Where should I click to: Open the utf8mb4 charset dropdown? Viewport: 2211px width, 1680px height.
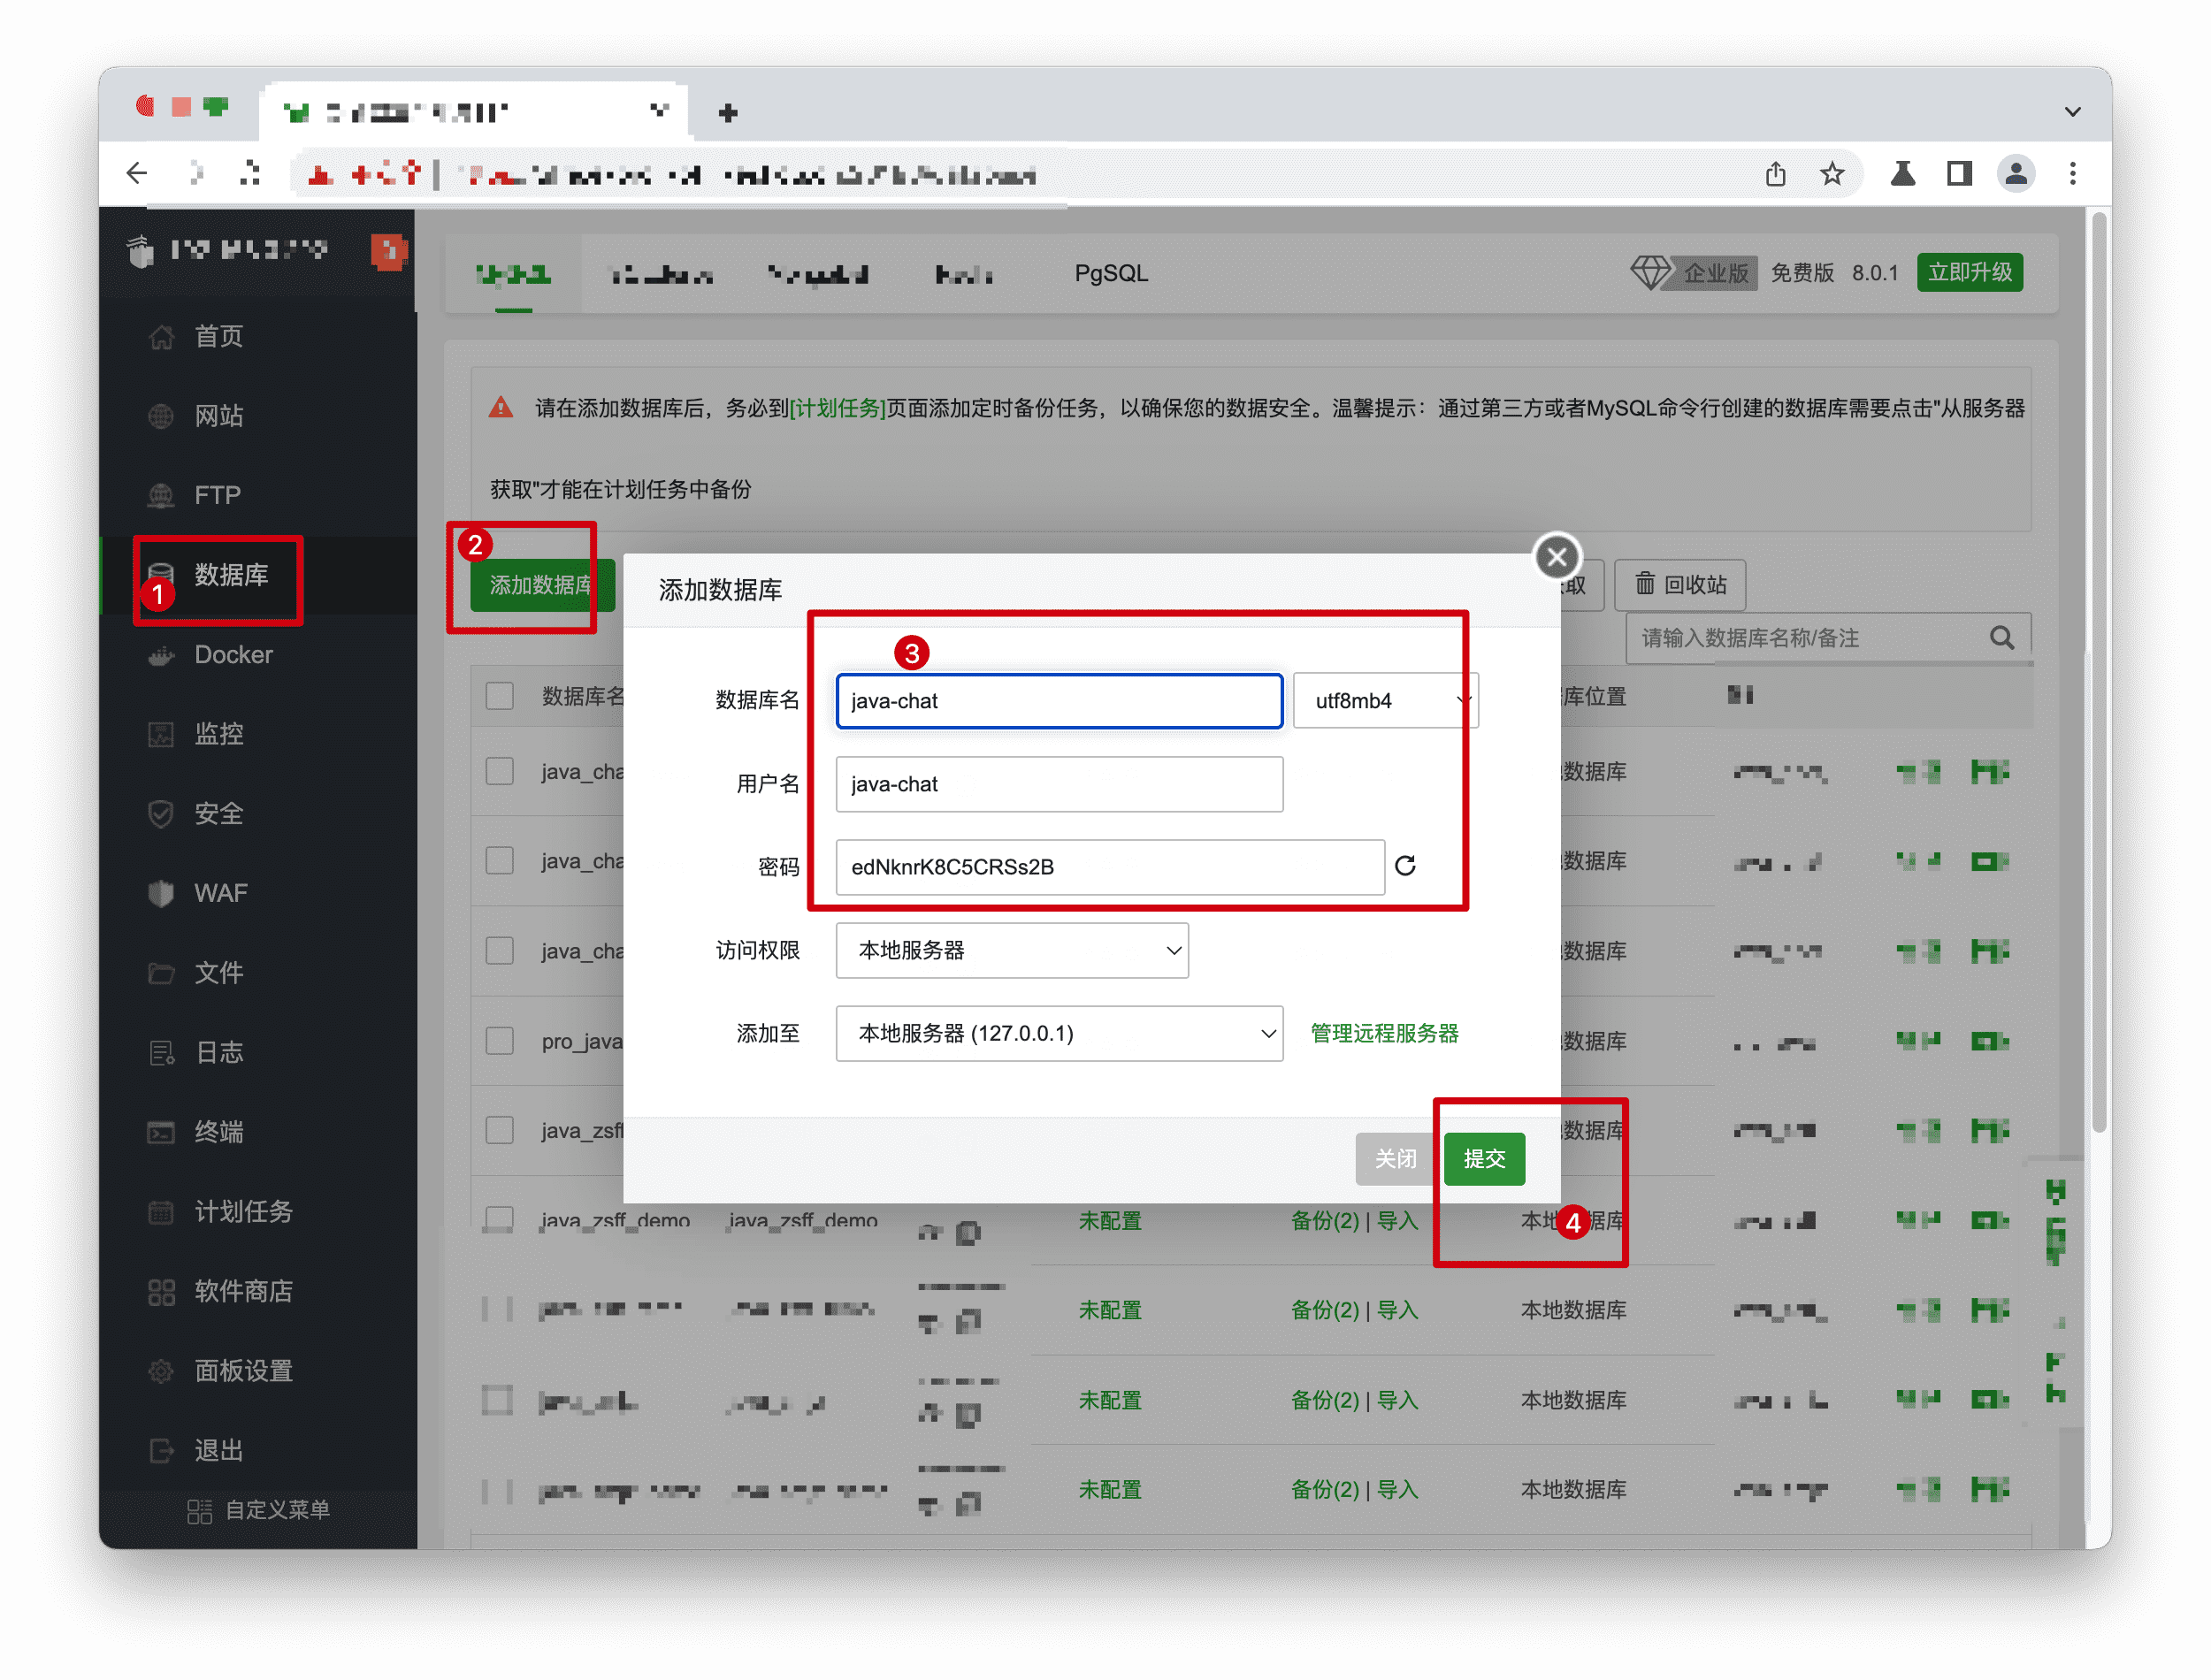pyautogui.click(x=1385, y=701)
